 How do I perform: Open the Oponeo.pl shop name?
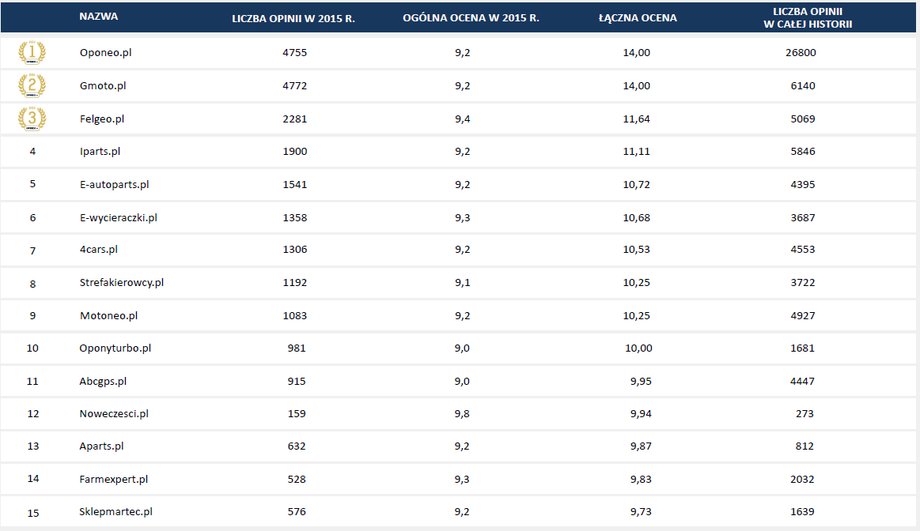(106, 53)
